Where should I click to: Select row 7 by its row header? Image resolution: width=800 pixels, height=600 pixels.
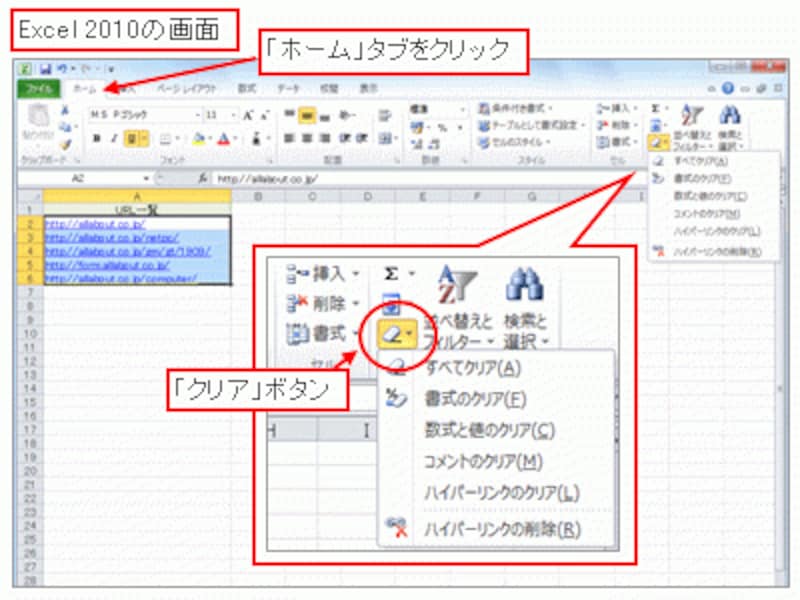tap(30, 292)
